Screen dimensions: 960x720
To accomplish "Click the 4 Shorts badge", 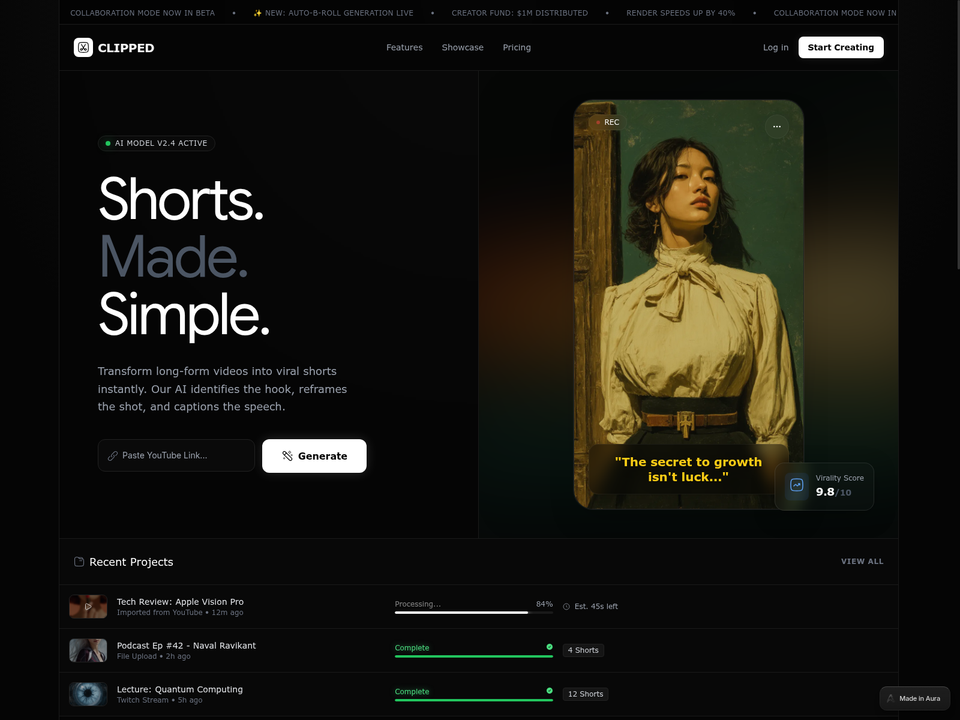I will click(583, 650).
